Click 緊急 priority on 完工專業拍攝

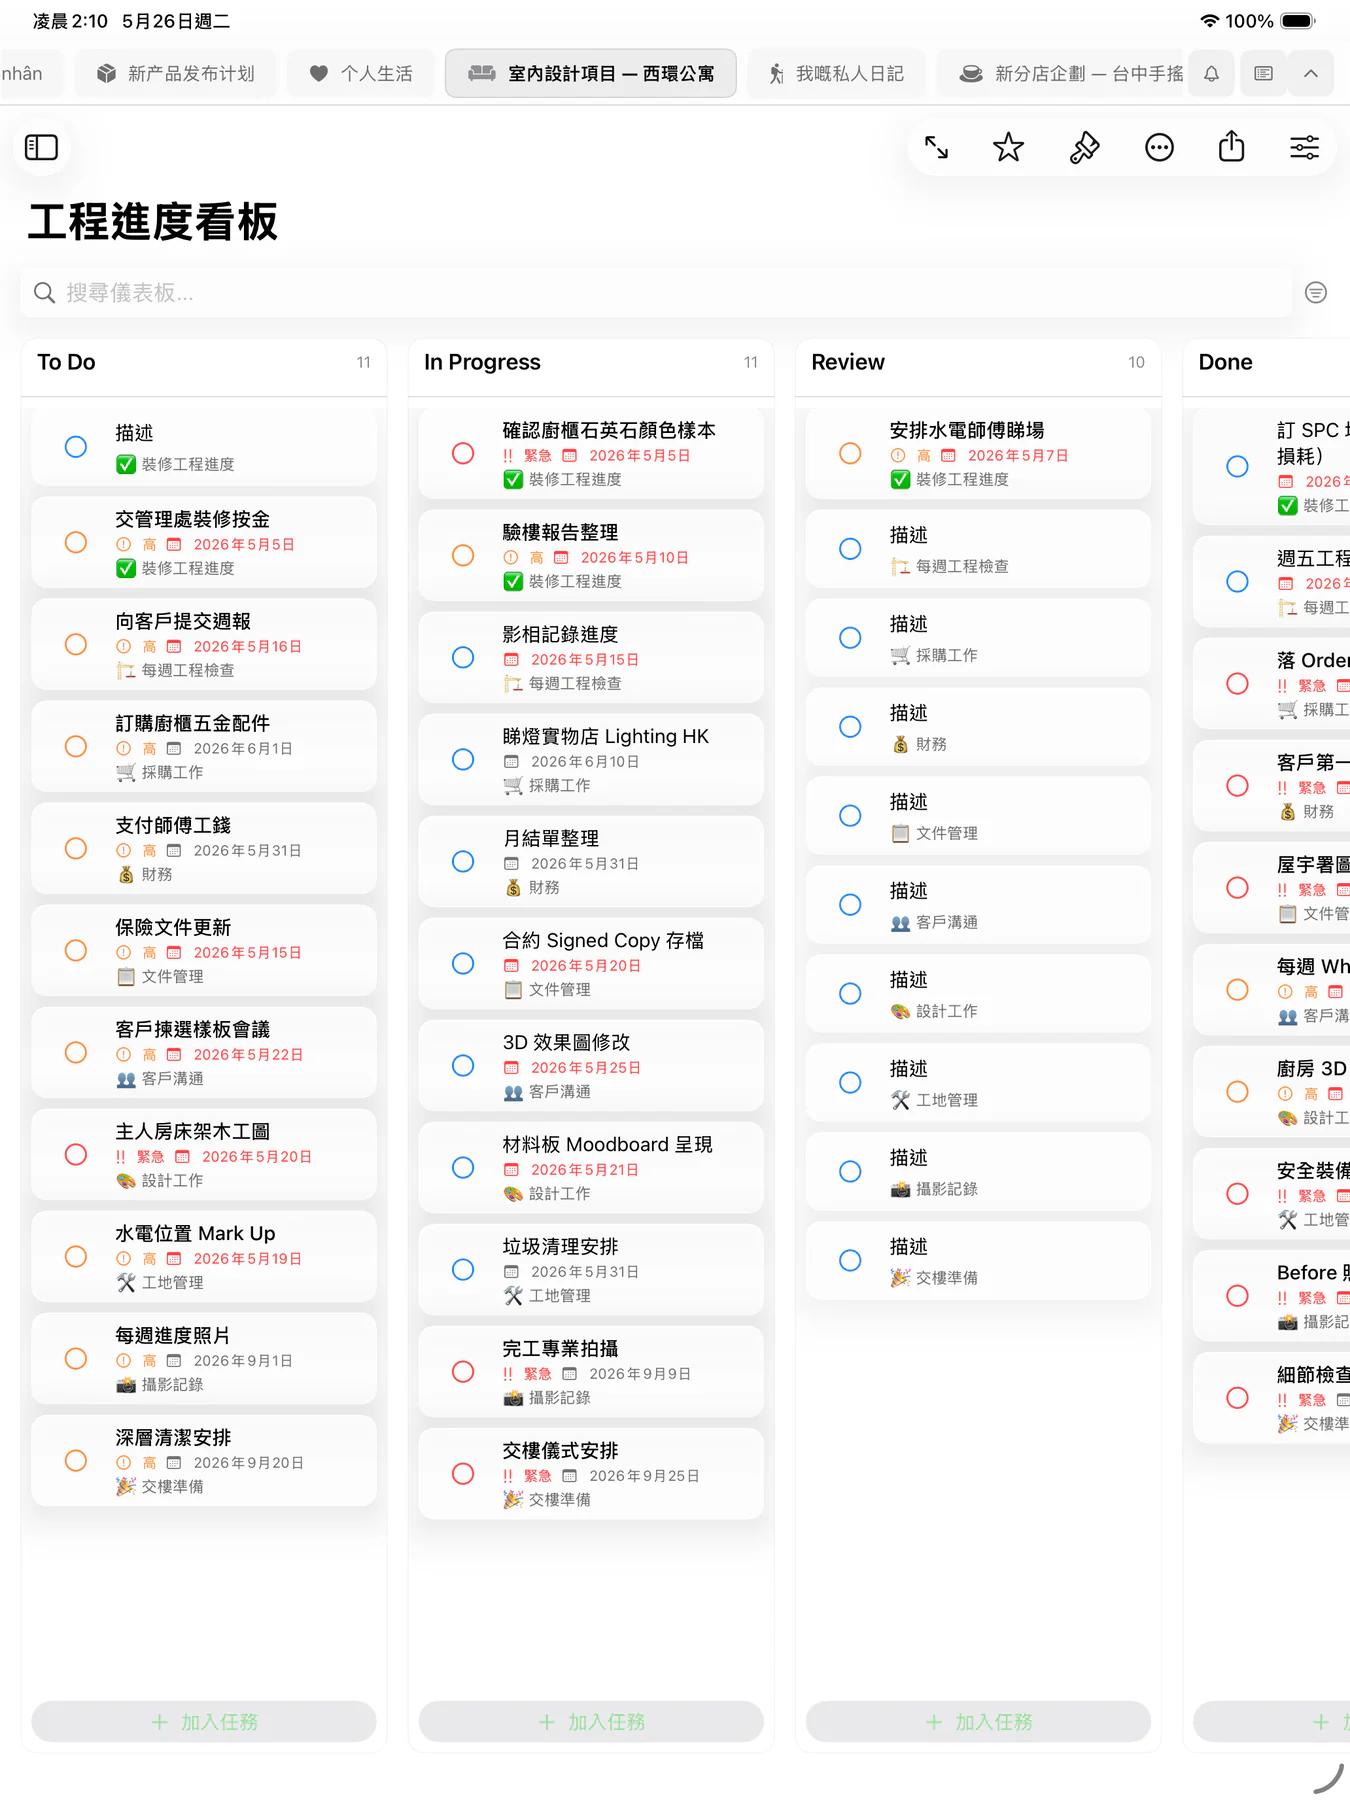tap(537, 1373)
